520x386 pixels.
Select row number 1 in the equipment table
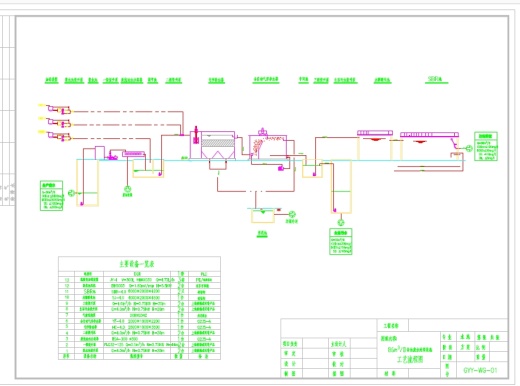tap(67, 350)
